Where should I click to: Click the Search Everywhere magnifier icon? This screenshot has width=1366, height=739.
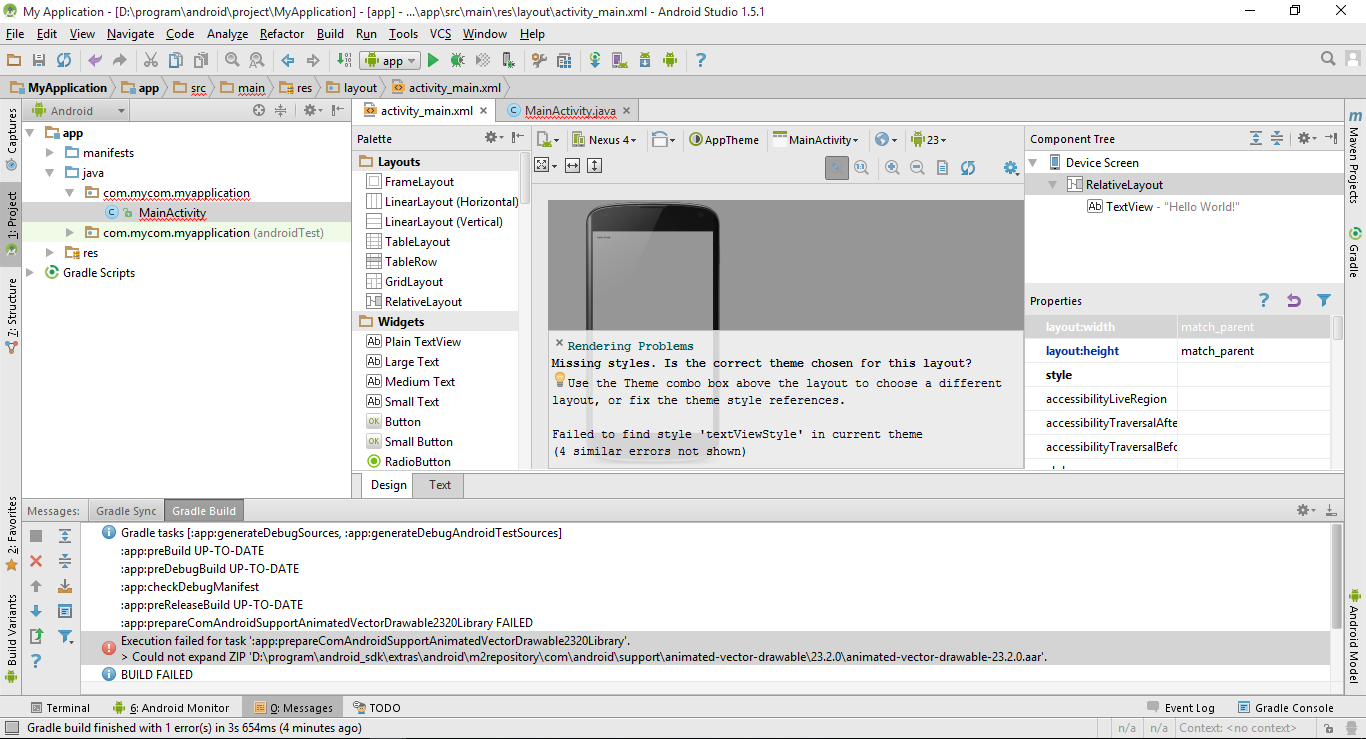pos(1328,59)
